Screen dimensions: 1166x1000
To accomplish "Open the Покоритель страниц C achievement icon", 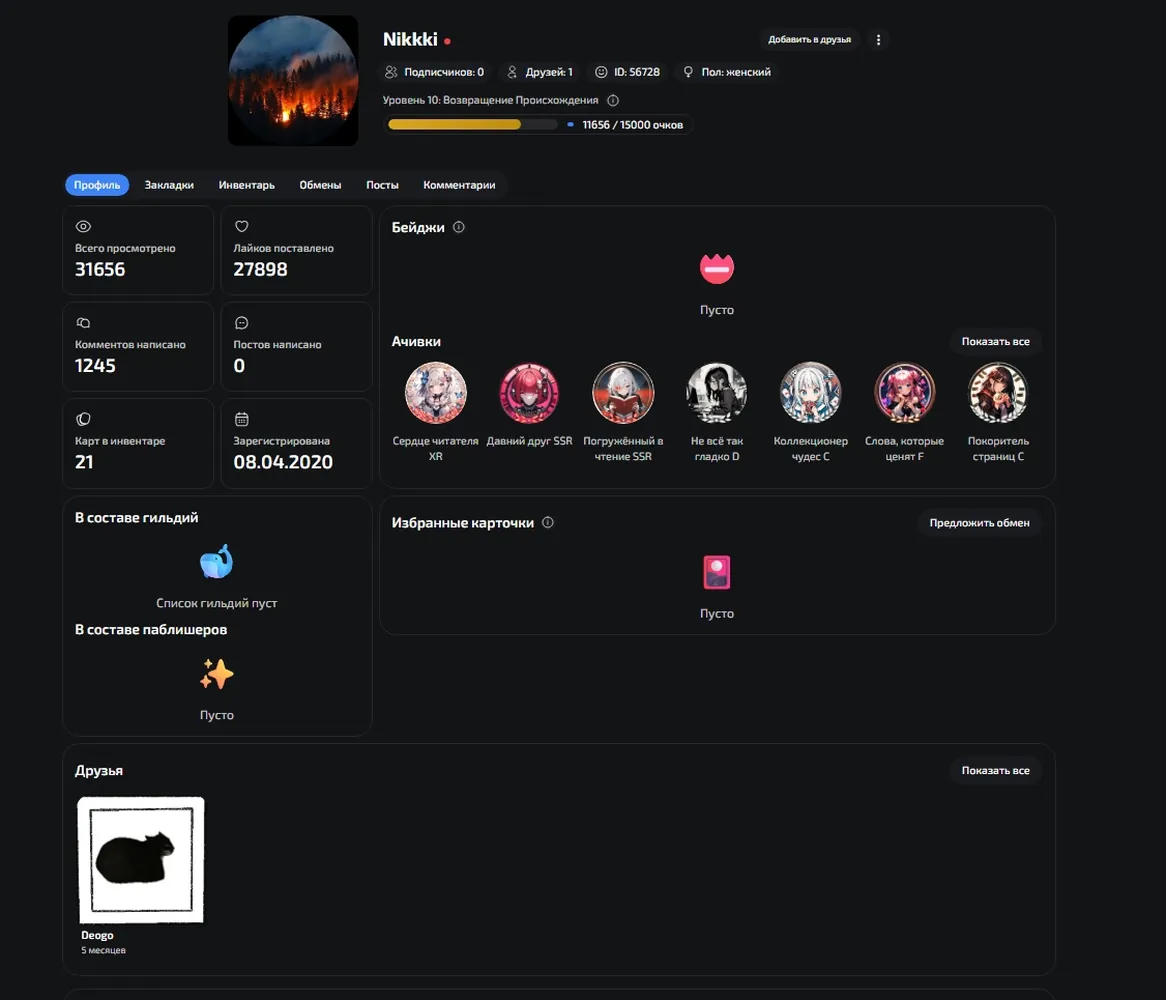I will [x=998, y=393].
